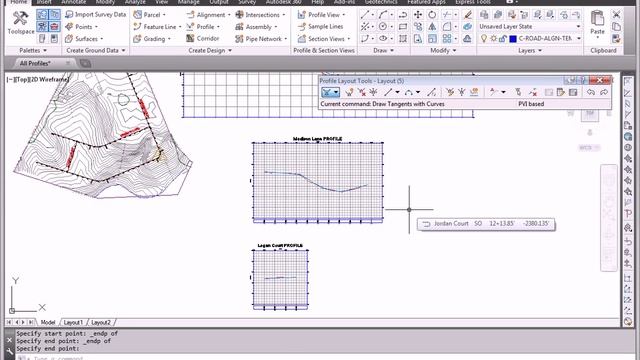Click the Feature Line button

pyautogui.click(x=157, y=27)
